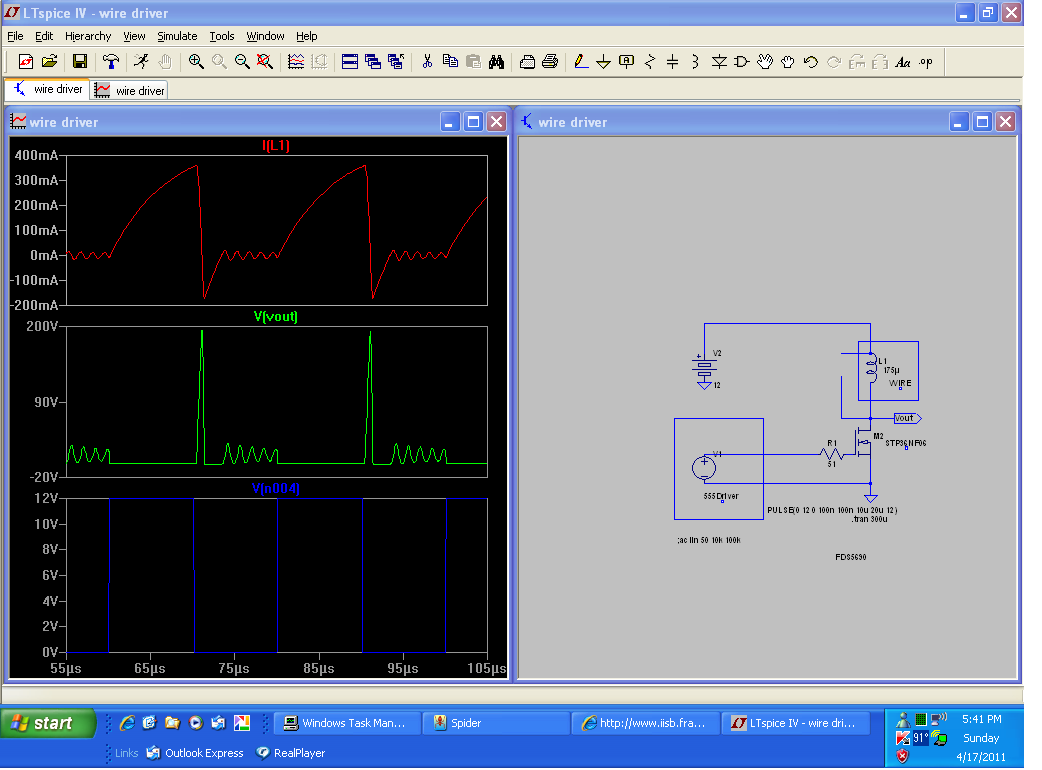Image resolution: width=1042 pixels, height=770 pixels.
Task: Open the Tools menu
Action: (222, 36)
